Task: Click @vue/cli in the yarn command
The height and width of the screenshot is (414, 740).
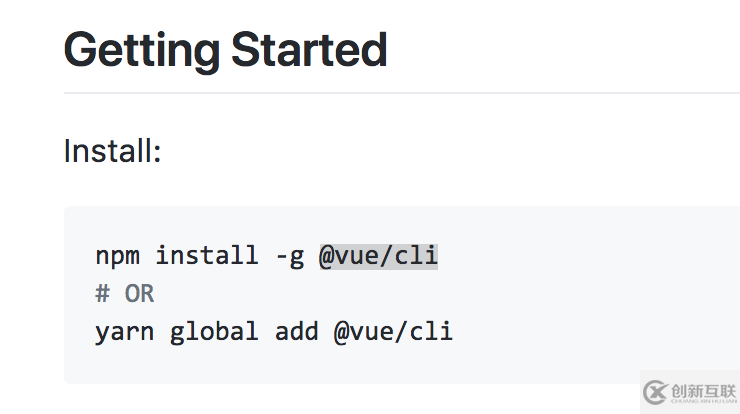Action: point(393,331)
